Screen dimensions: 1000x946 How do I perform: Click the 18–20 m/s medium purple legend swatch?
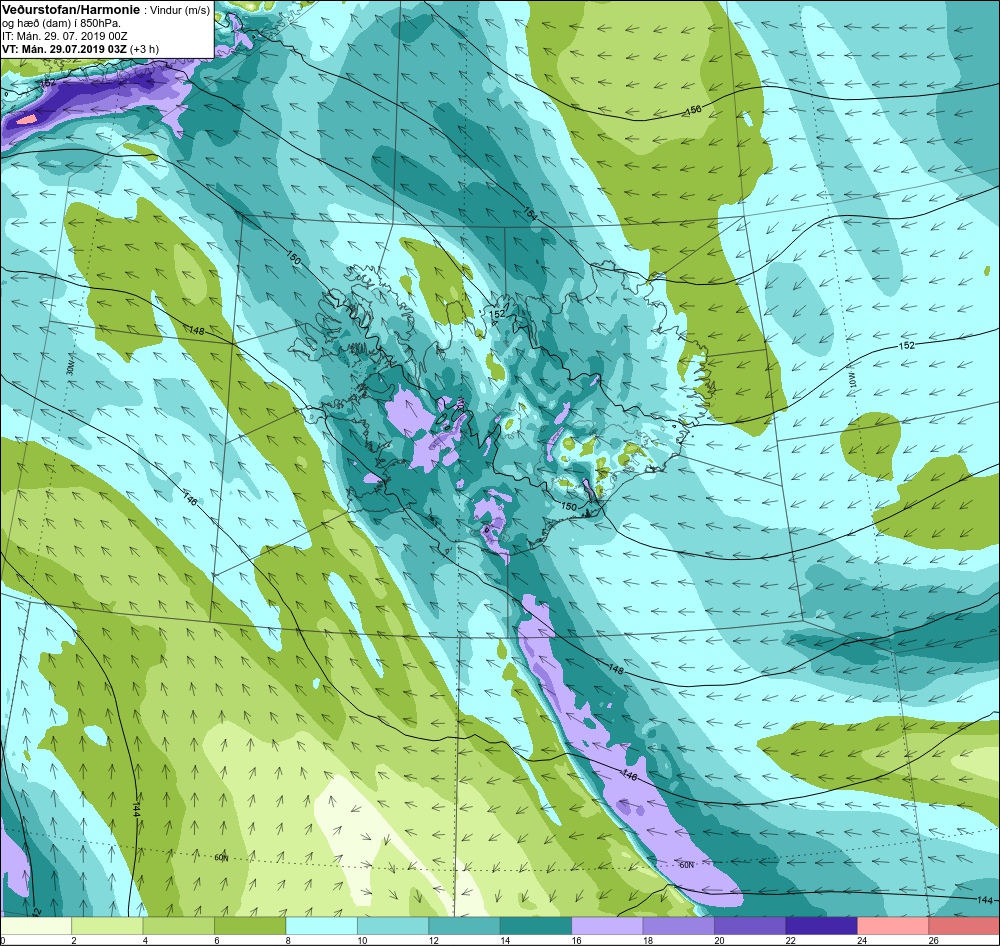(679, 925)
